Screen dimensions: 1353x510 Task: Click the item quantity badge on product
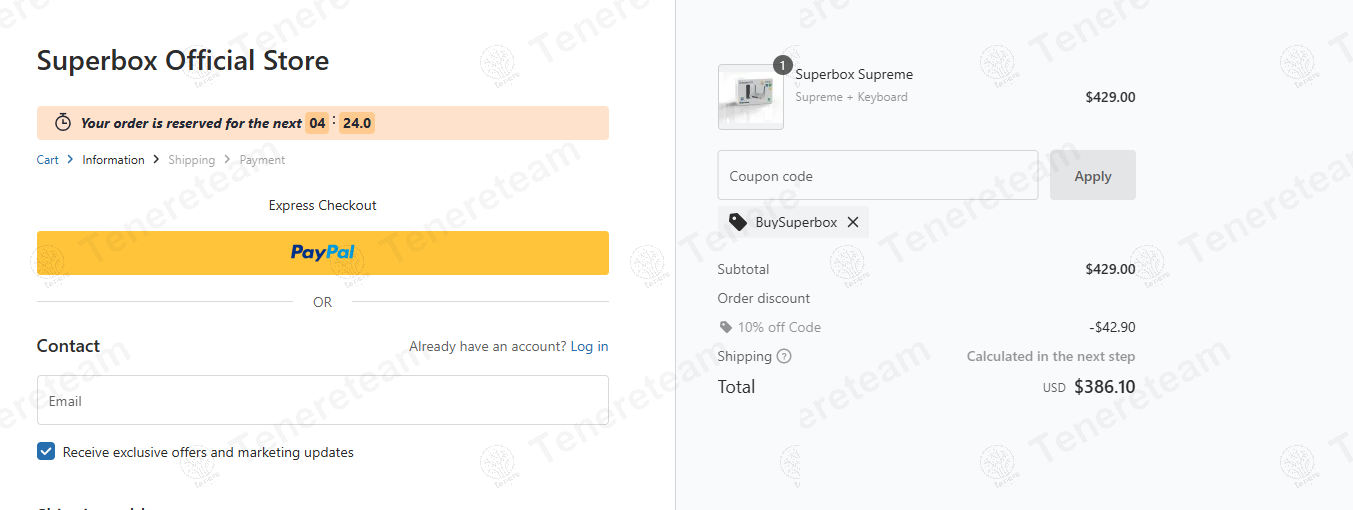click(x=782, y=66)
